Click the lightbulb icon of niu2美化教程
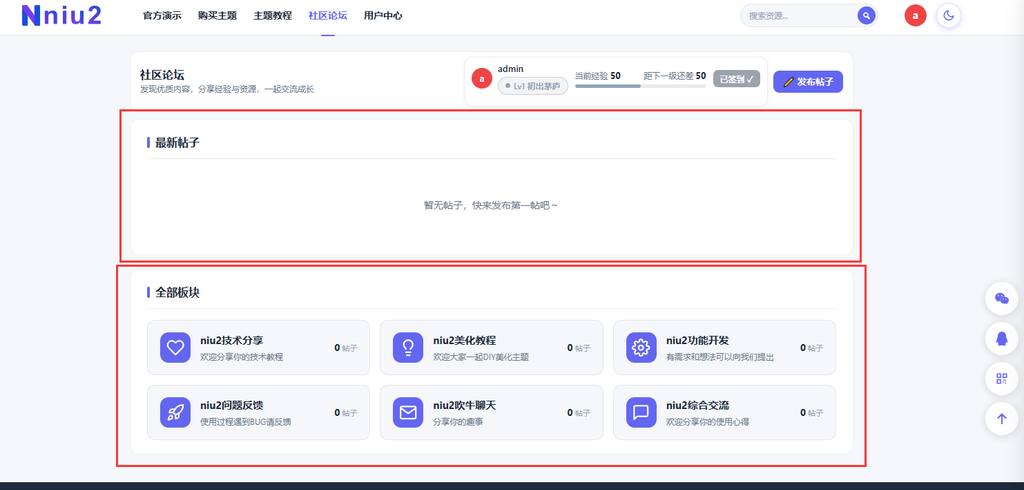The height and width of the screenshot is (490, 1024). point(408,348)
